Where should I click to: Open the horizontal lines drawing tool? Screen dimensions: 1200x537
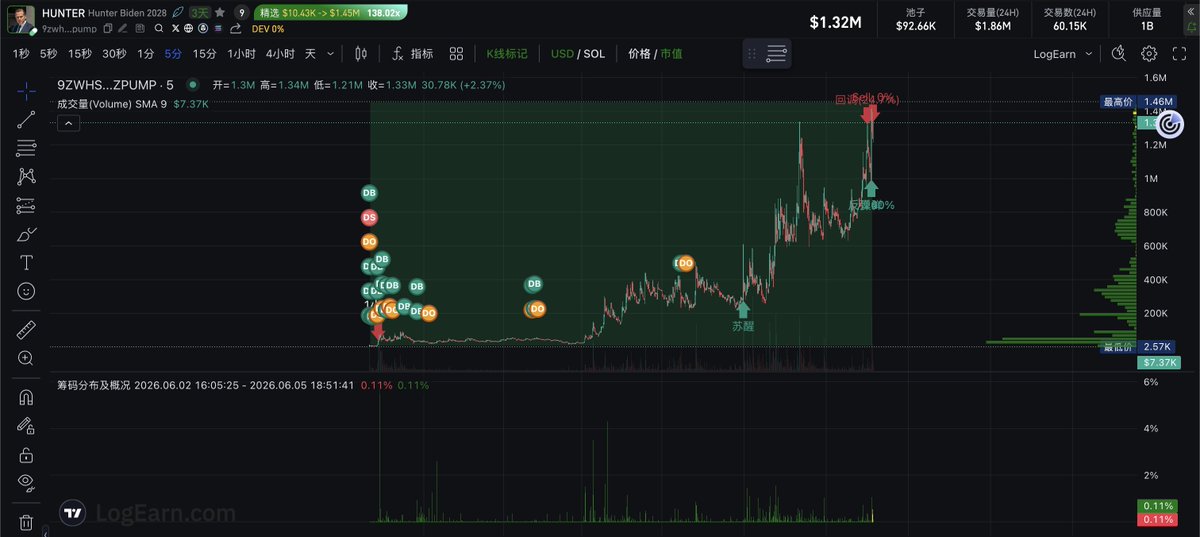tap(26, 148)
